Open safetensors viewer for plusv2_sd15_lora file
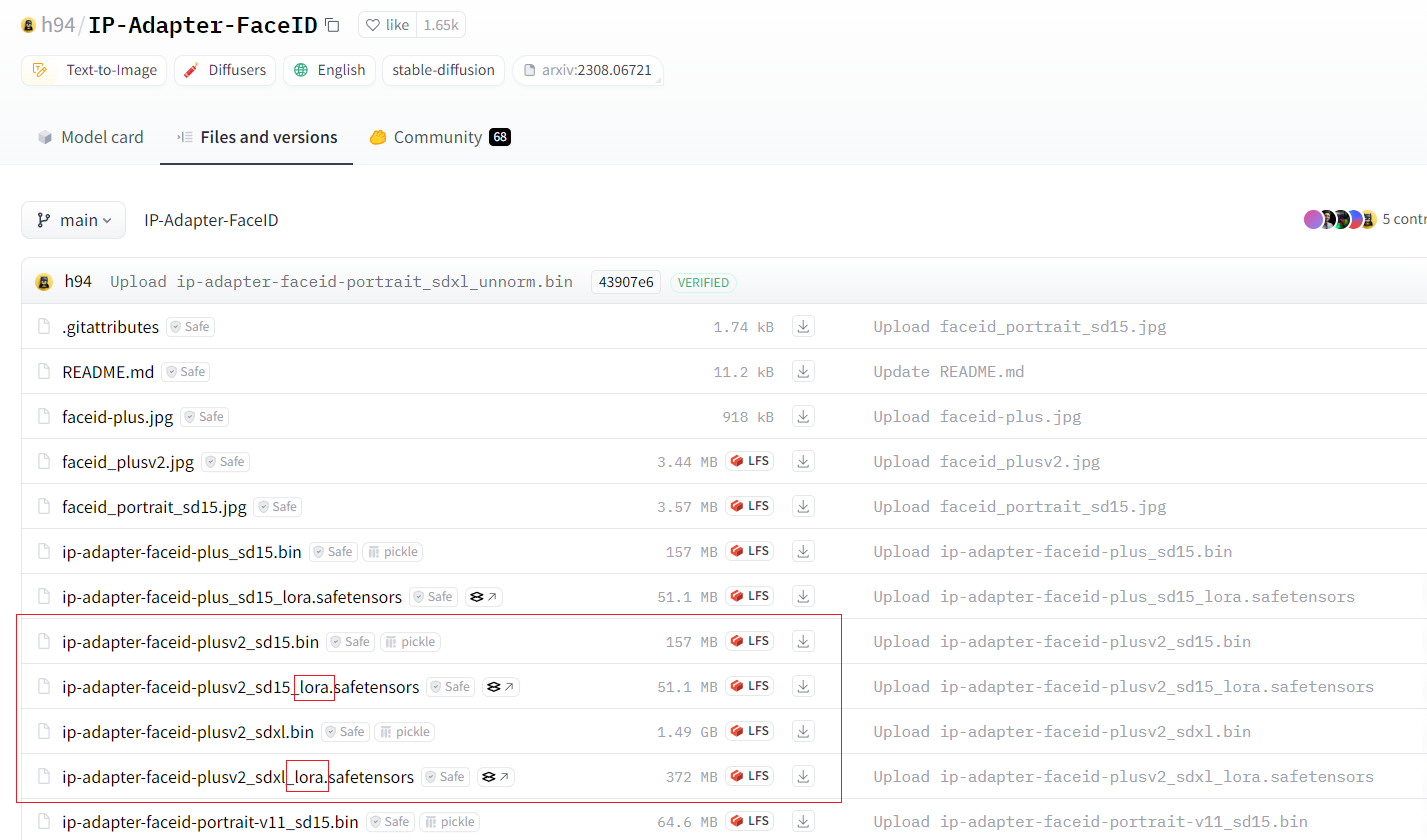The image size is (1427, 840). coord(501,687)
